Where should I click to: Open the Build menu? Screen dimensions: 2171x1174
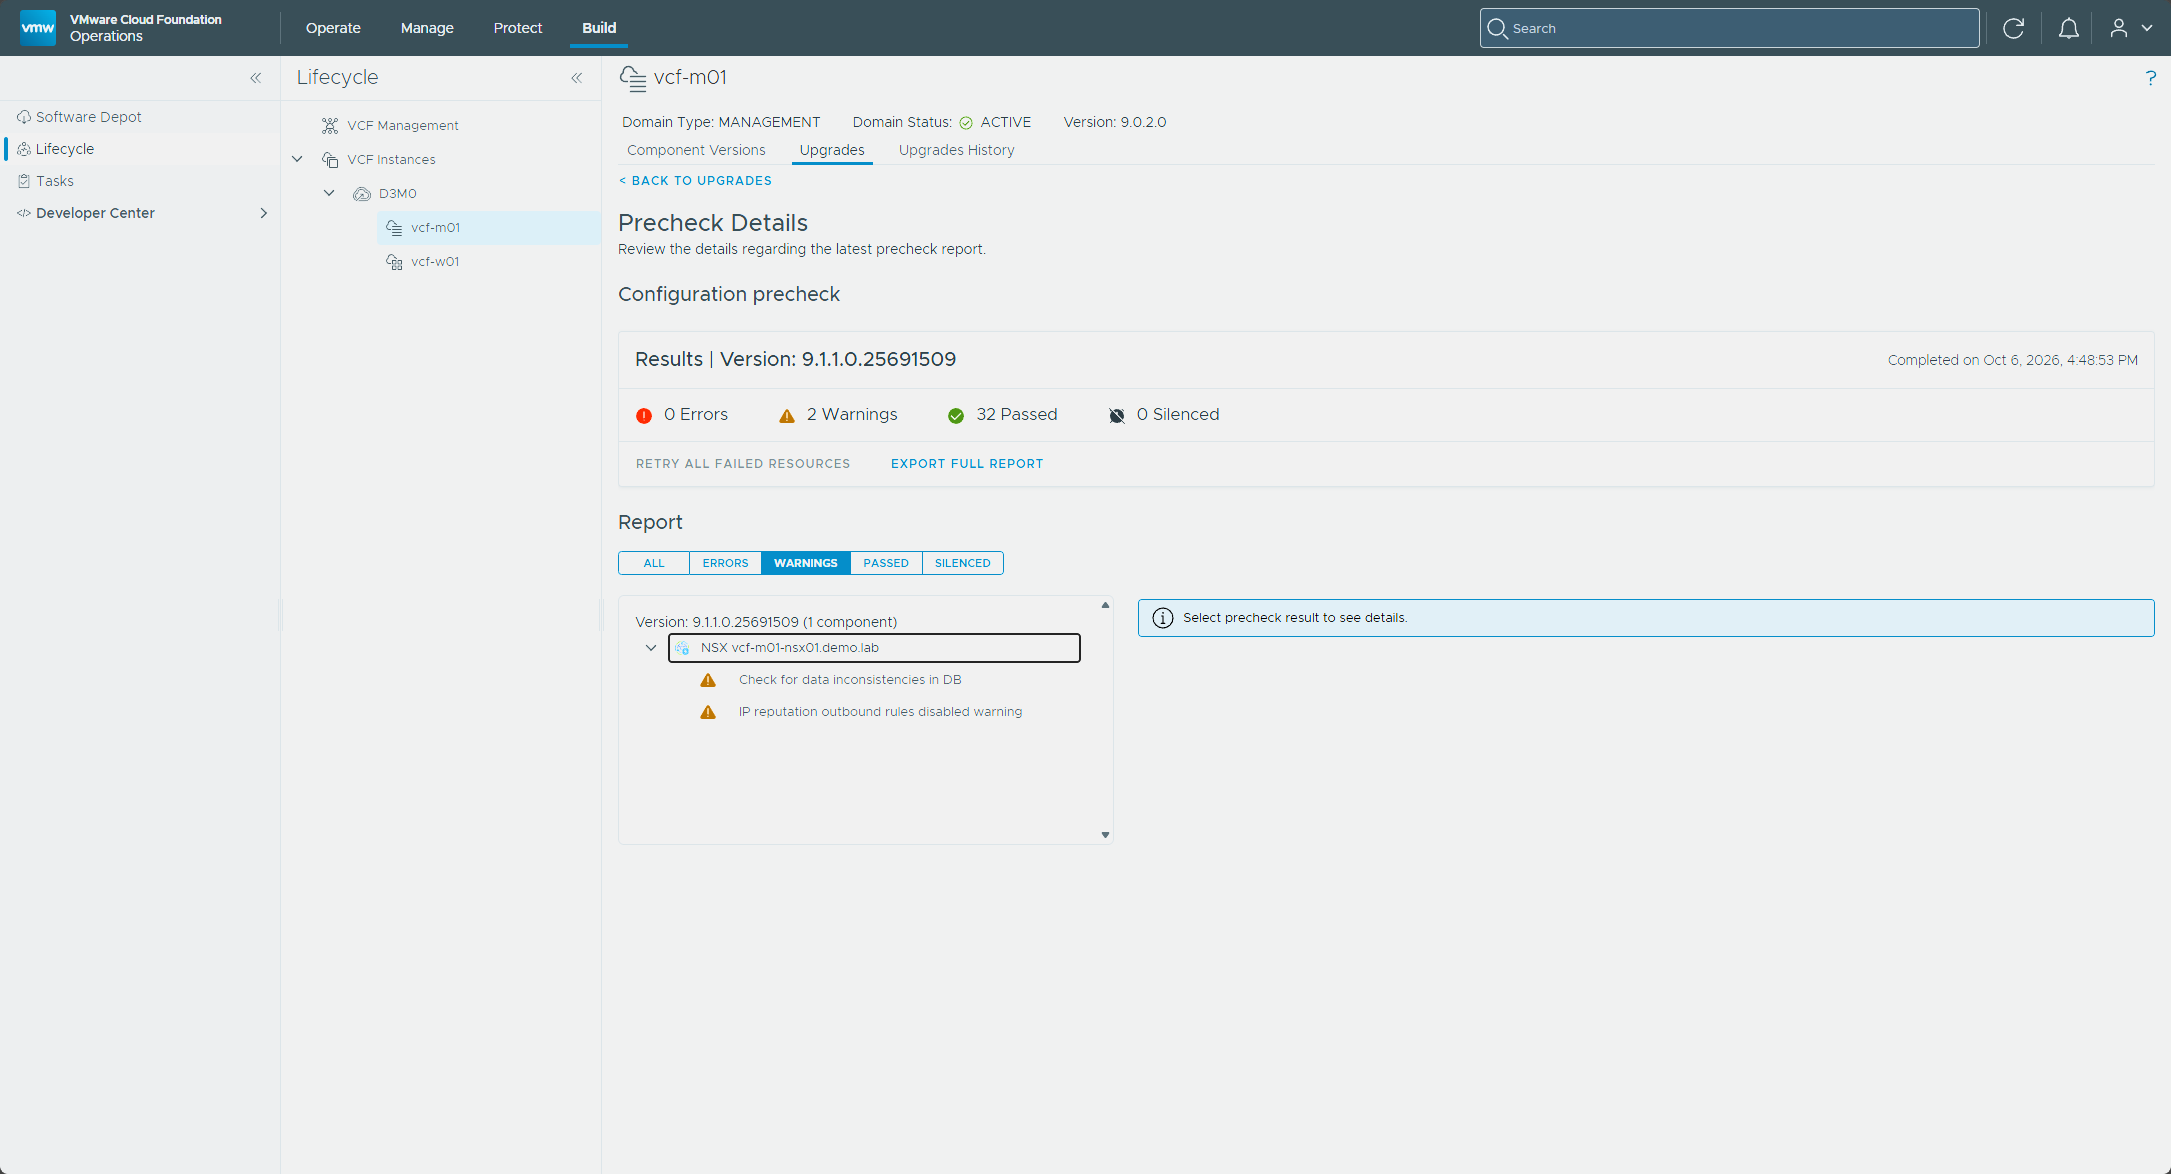tap(599, 28)
